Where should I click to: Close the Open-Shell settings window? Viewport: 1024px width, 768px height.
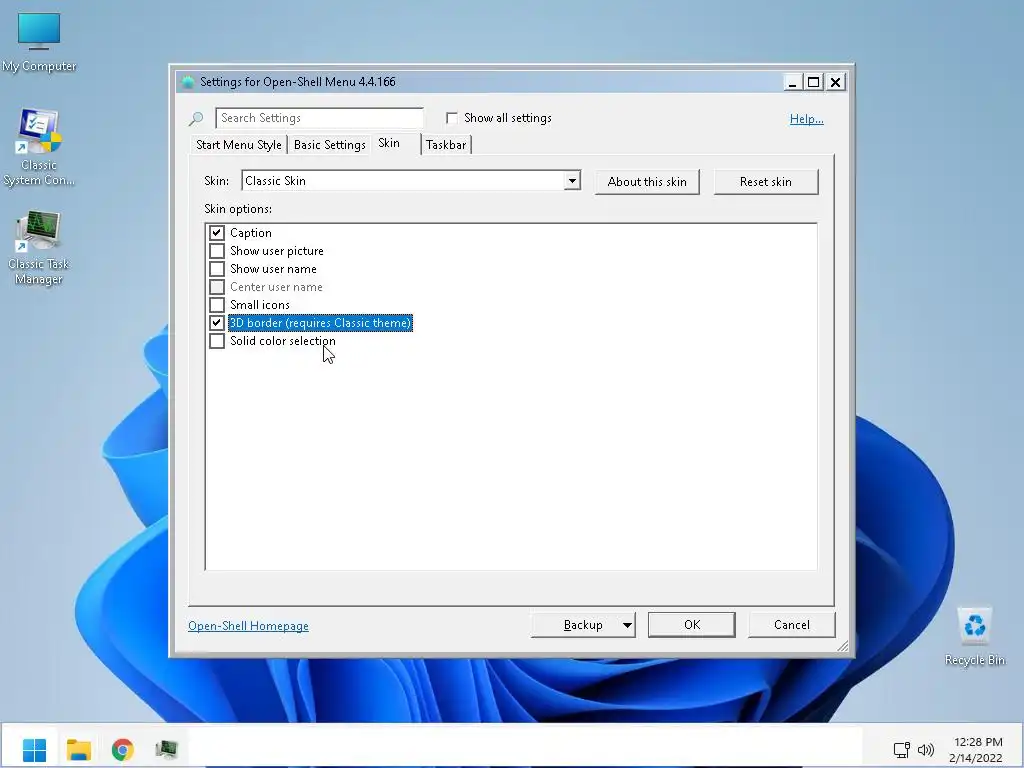[835, 82]
